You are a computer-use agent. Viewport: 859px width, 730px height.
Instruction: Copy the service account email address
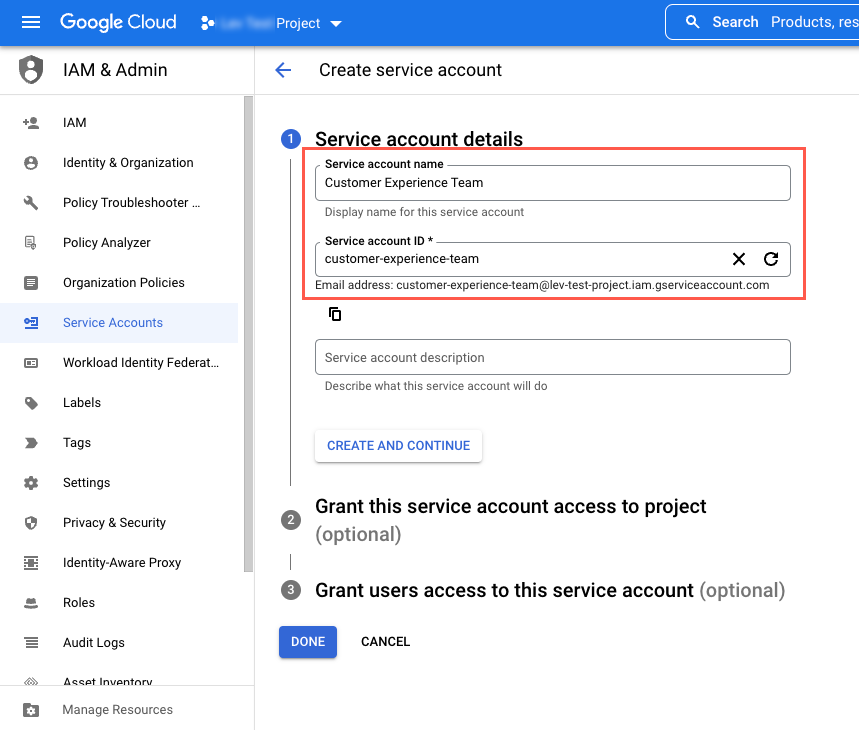[x=335, y=313]
